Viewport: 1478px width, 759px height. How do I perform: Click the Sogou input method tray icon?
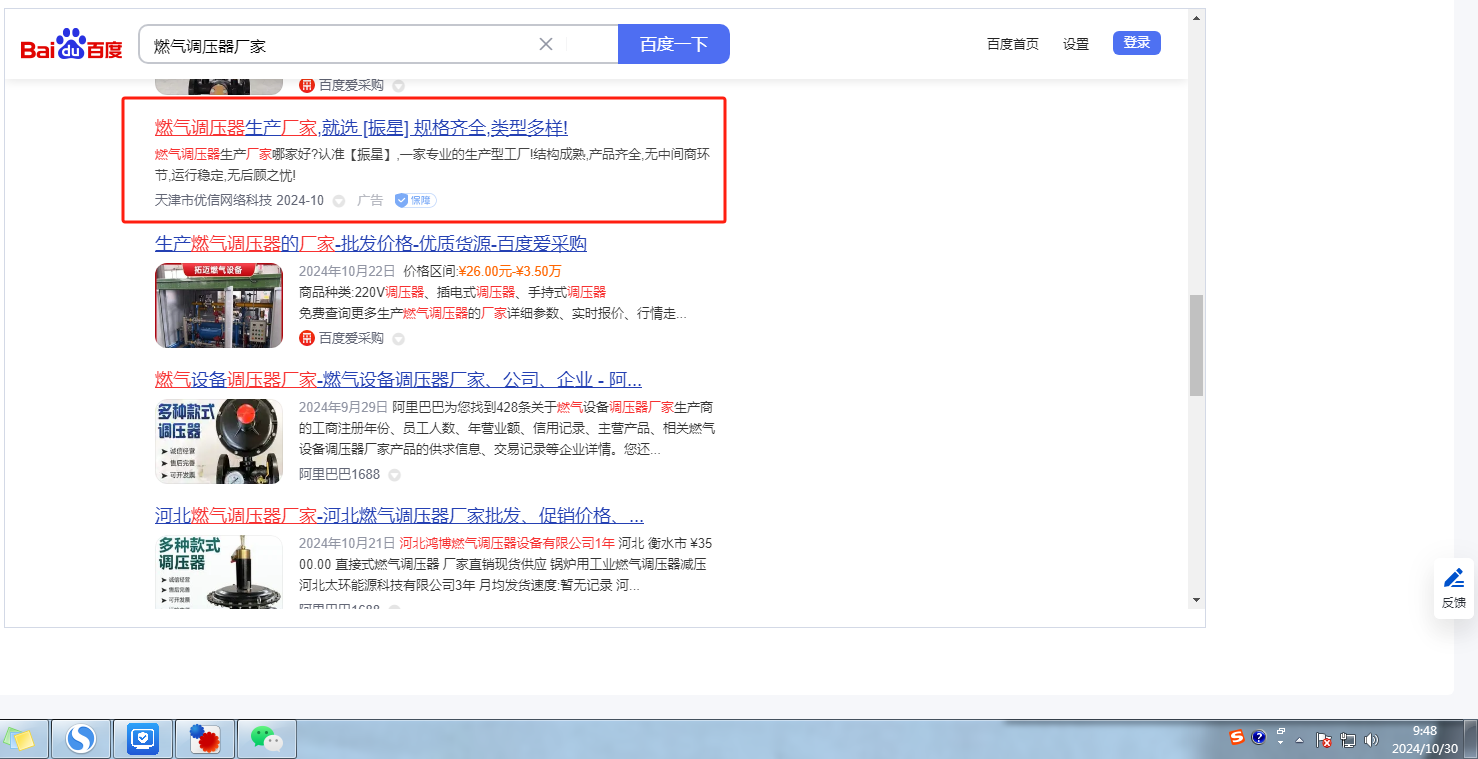pos(1237,737)
